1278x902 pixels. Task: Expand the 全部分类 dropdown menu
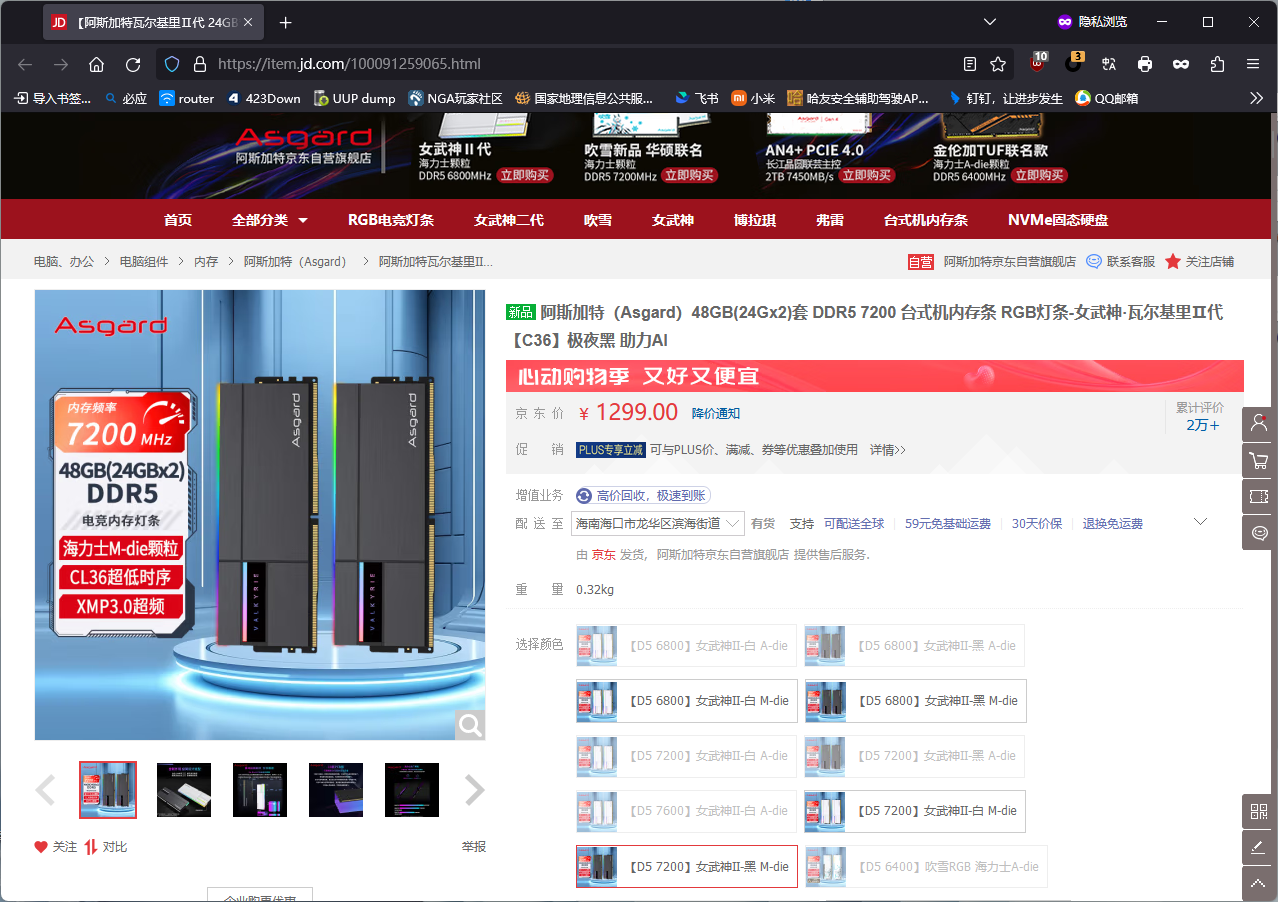pos(270,220)
